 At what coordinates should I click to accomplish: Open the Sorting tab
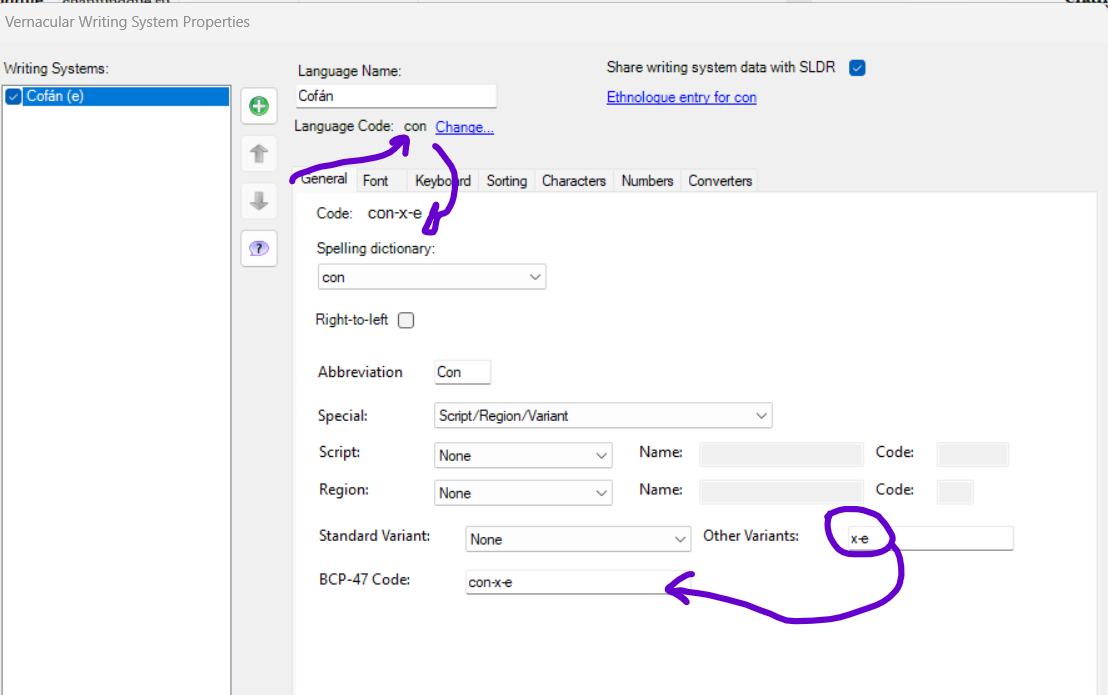(x=507, y=181)
